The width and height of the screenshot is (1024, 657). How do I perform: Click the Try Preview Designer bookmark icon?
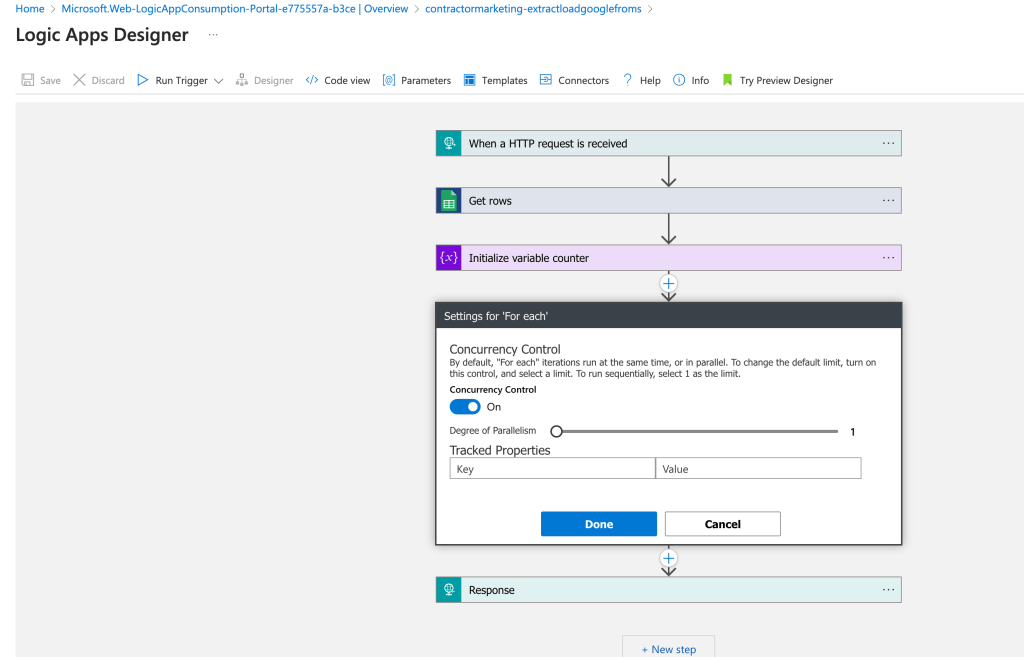pyautogui.click(x=728, y=80)
